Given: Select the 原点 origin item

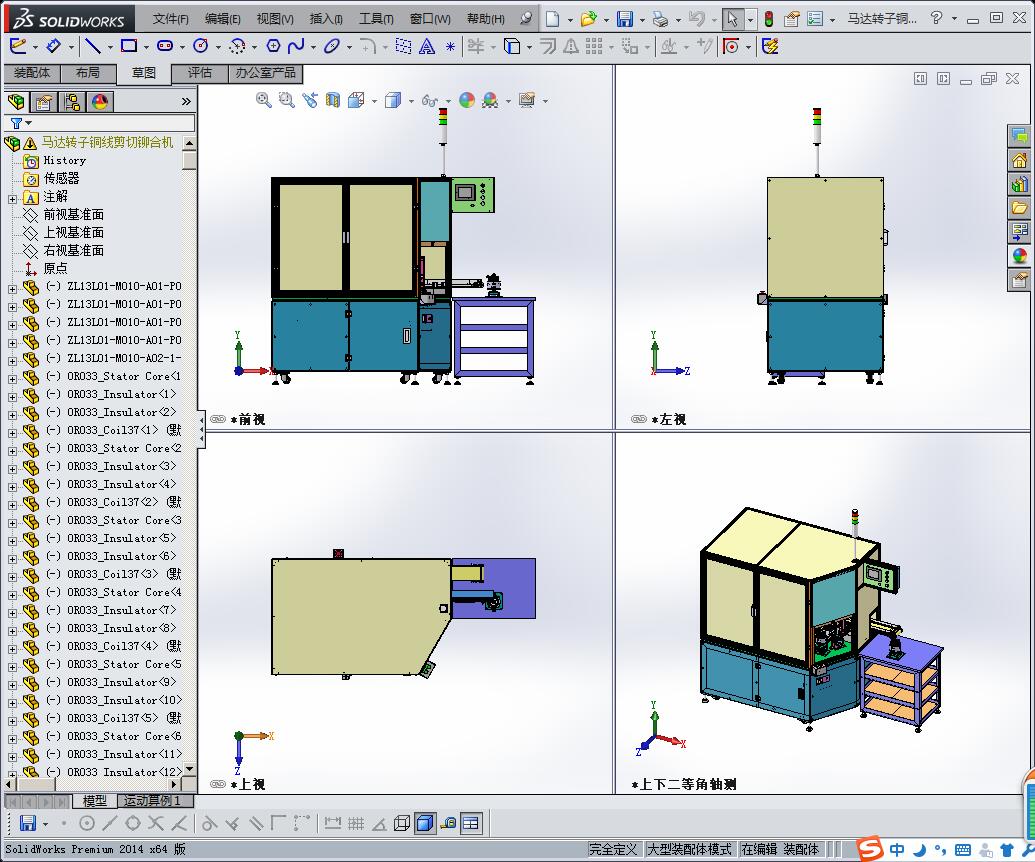Looking at the screenshot, I should [55, 268].
